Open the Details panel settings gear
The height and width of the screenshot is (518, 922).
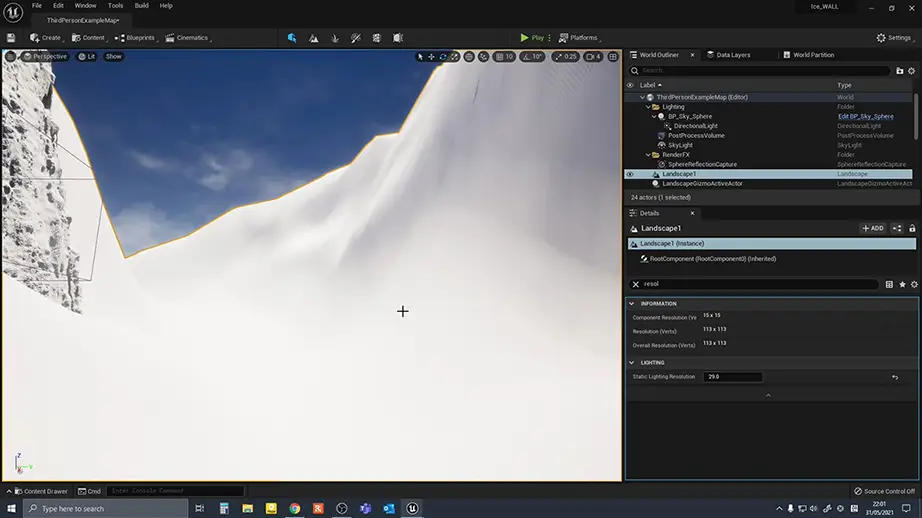[x=914, y=284]
